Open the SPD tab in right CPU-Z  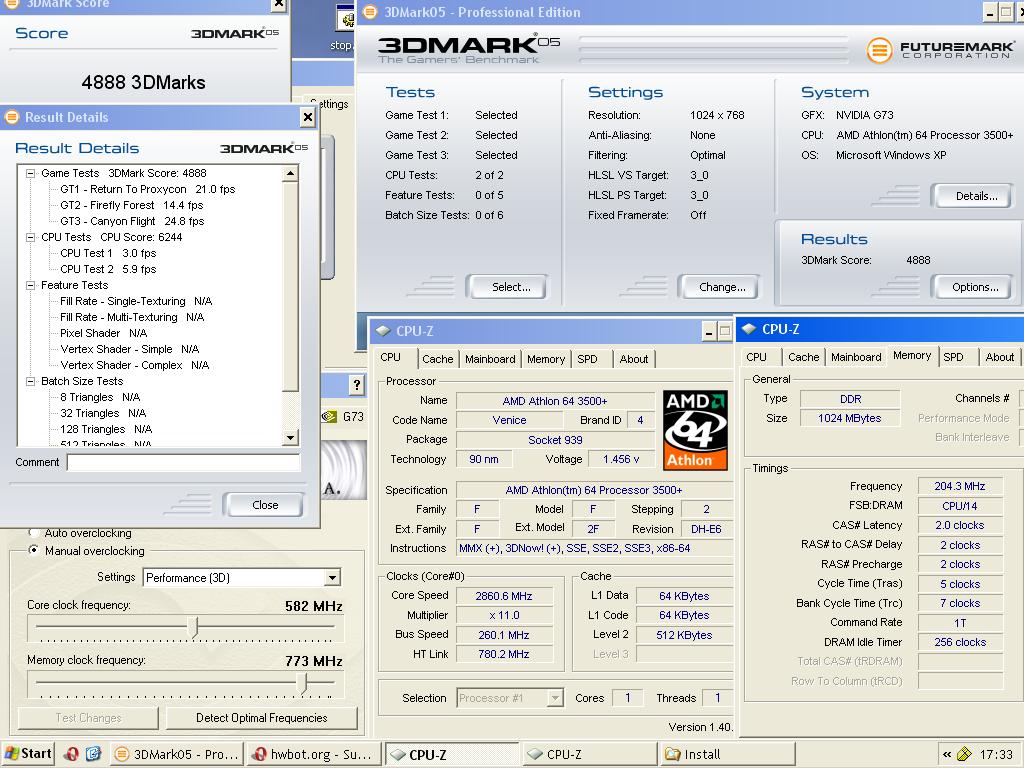(953, 357)
